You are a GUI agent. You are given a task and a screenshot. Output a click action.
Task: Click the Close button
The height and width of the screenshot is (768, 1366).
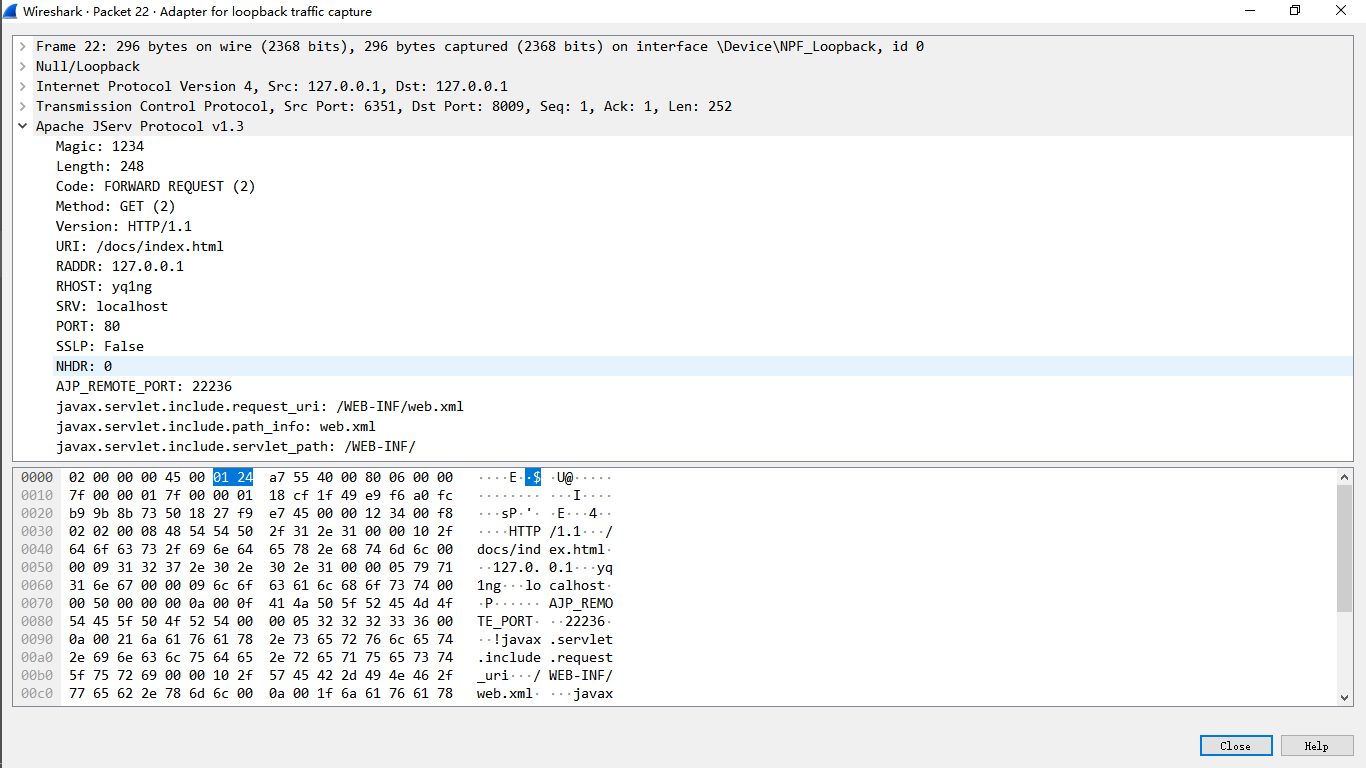tap(1236, 746)
